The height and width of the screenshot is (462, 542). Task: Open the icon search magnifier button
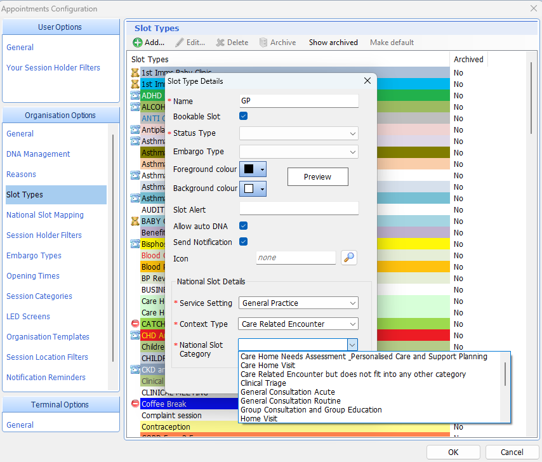[x=349, y=258]
